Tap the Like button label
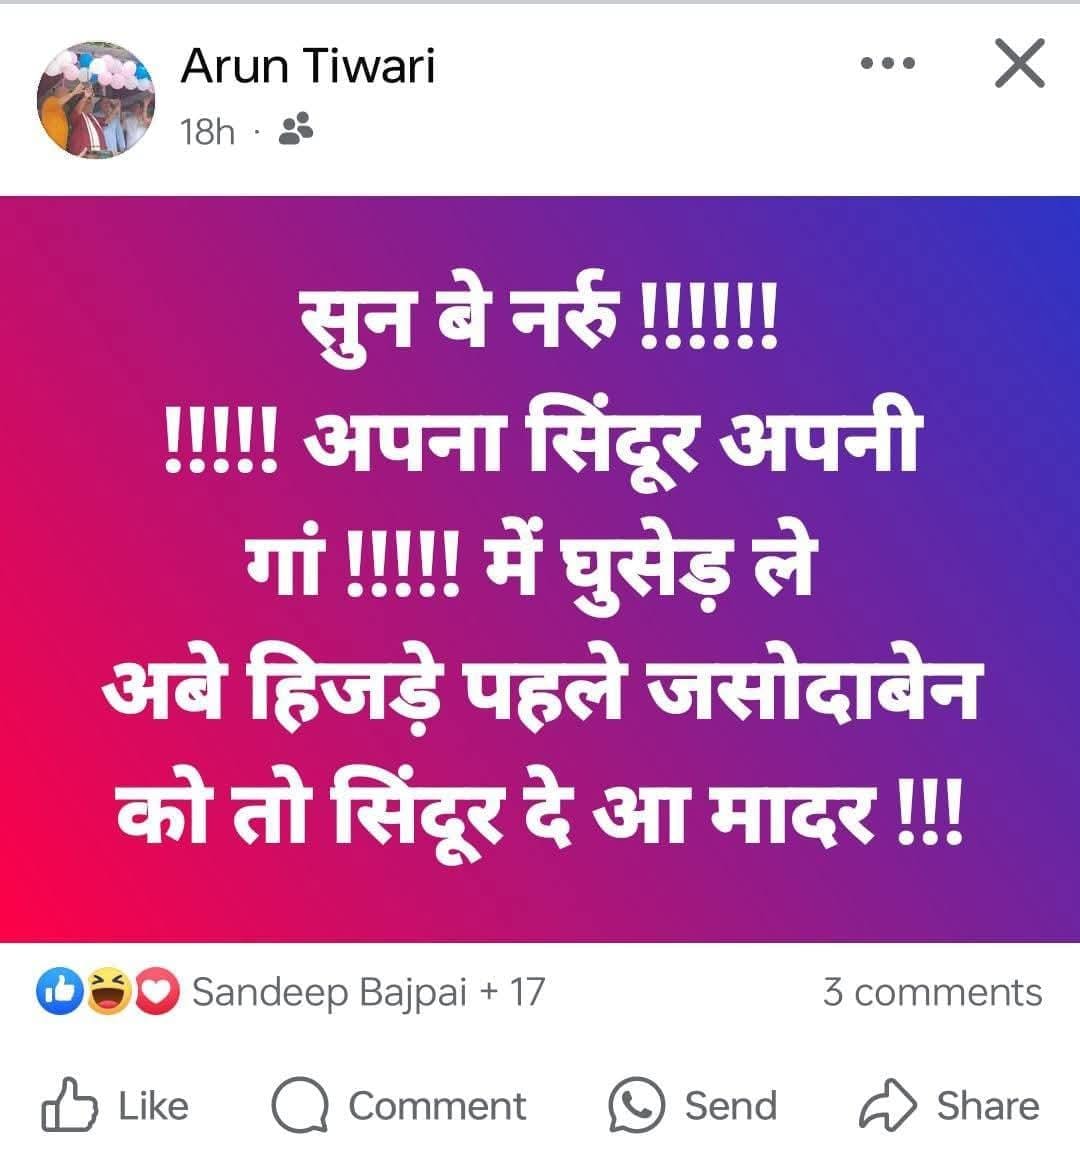Viewport: 1080px width, 1167px height. 153,1105
